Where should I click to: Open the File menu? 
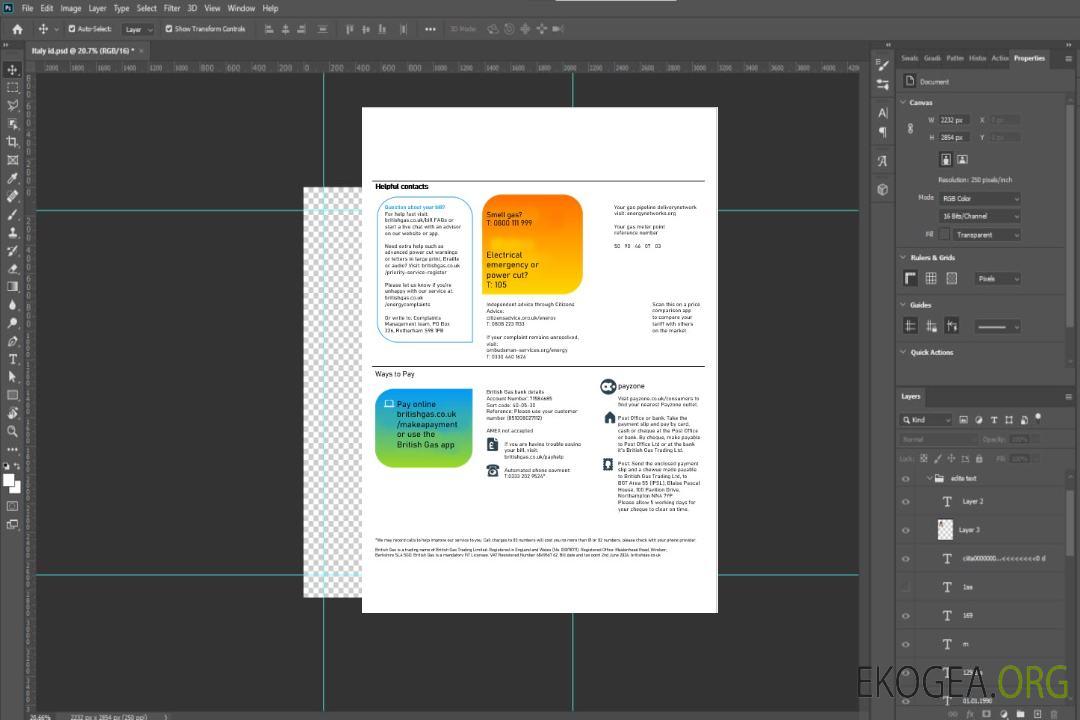click(28, 8)
